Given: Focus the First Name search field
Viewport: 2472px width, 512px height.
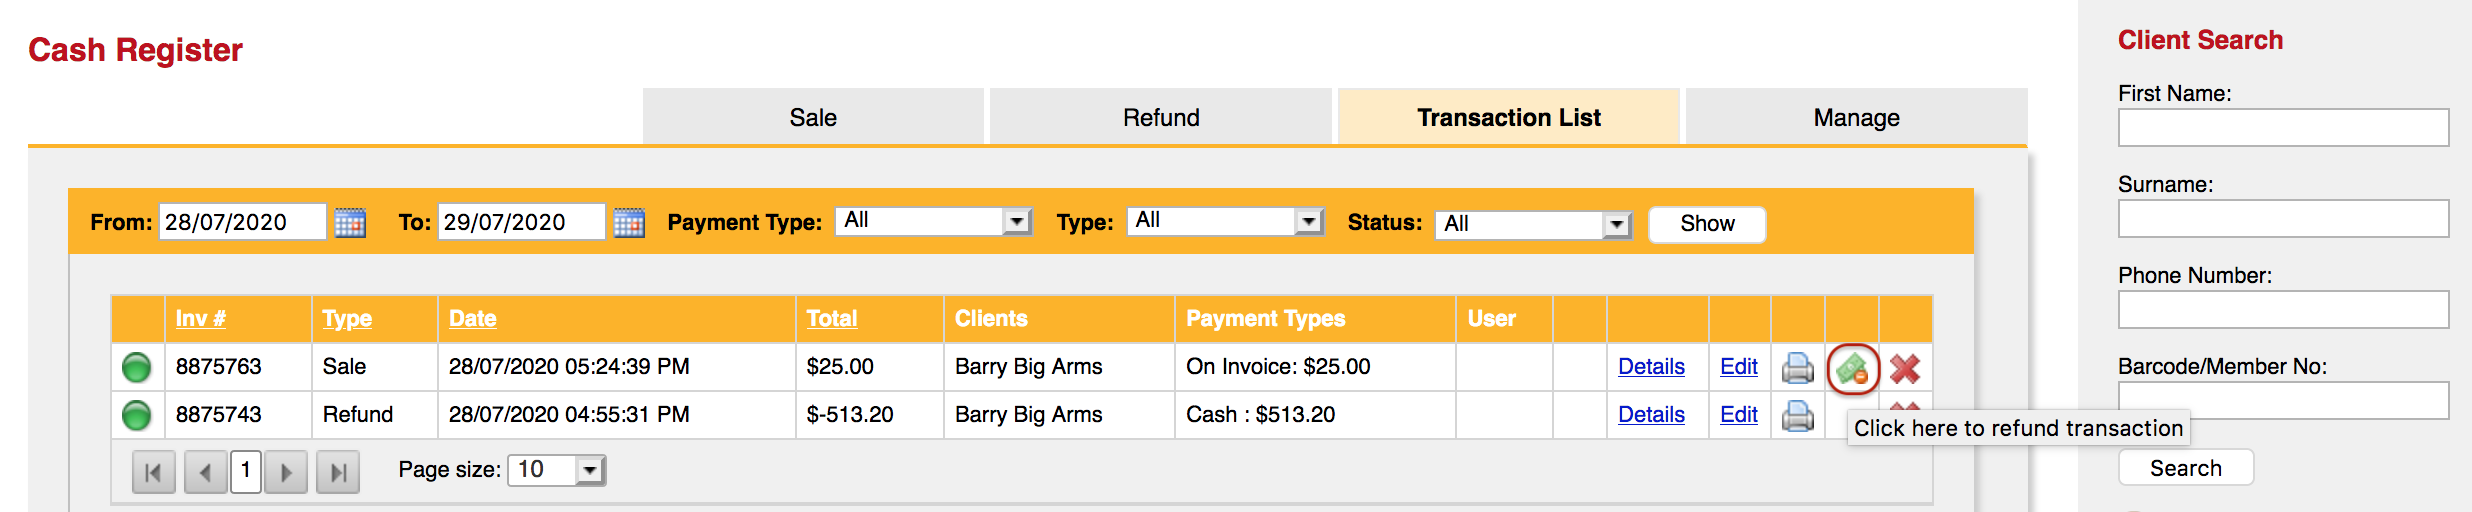Looking at the screenshot, I should 2283,128.
